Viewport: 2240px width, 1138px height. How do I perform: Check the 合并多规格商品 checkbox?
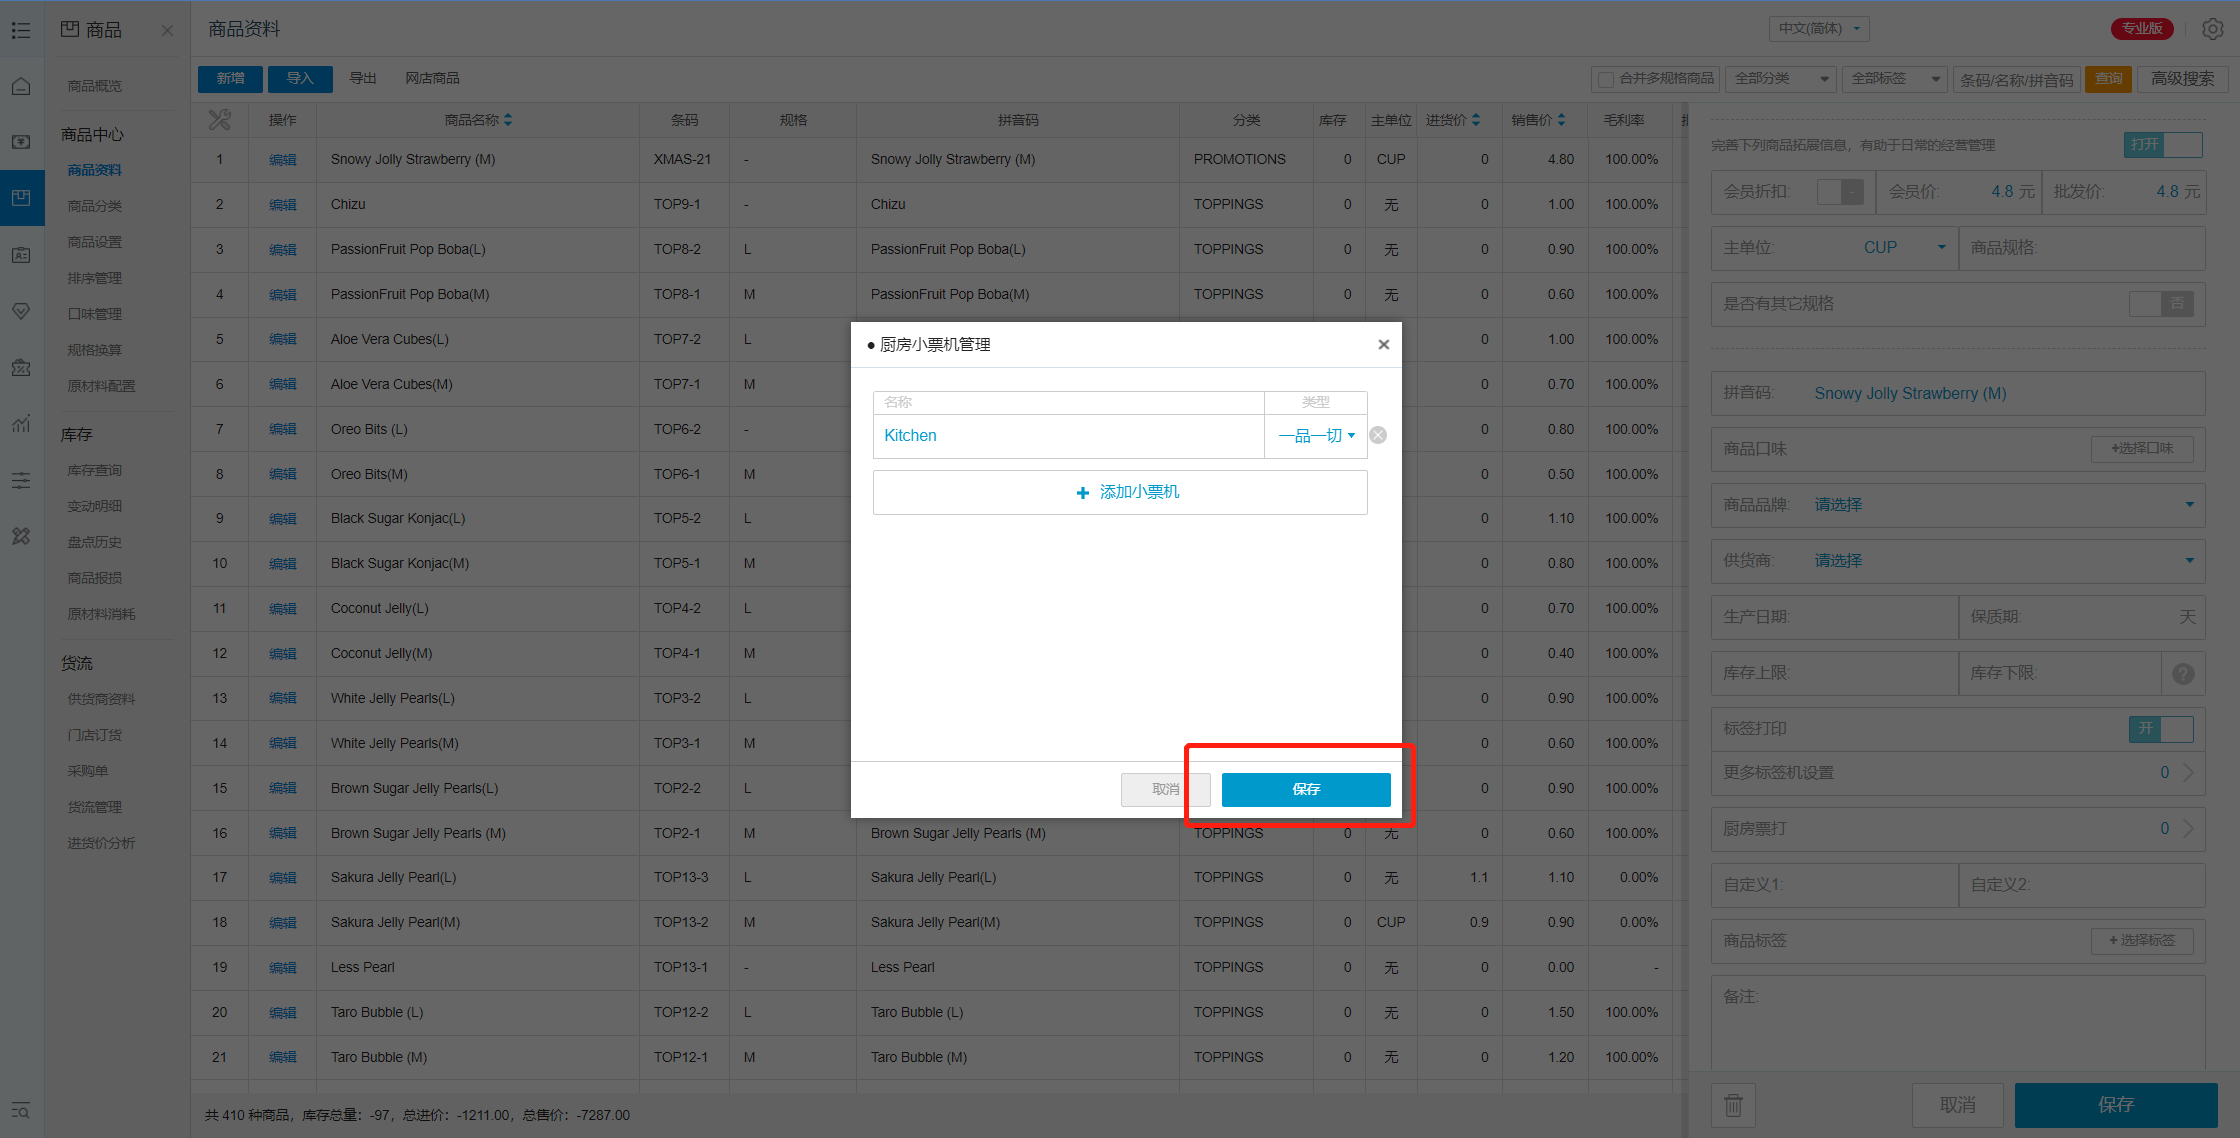[1606, 79]
